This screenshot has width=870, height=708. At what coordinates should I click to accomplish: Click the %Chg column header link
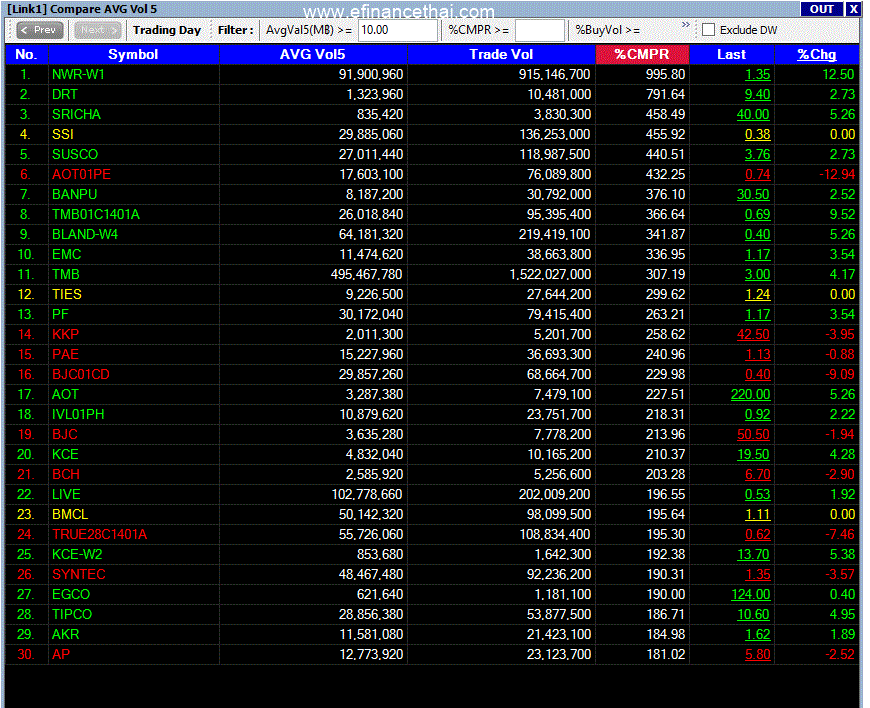pos(816,54)
